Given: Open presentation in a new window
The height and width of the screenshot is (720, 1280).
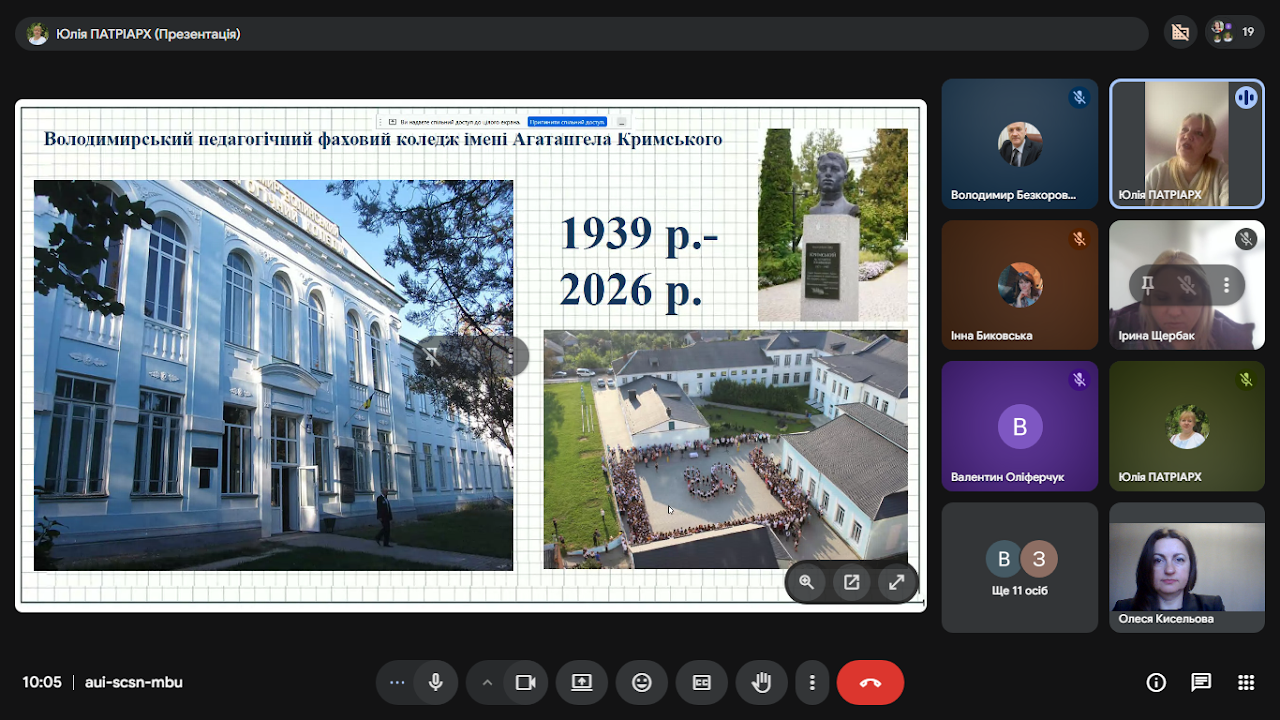Looking at the screenshot, I should (852, 582).
